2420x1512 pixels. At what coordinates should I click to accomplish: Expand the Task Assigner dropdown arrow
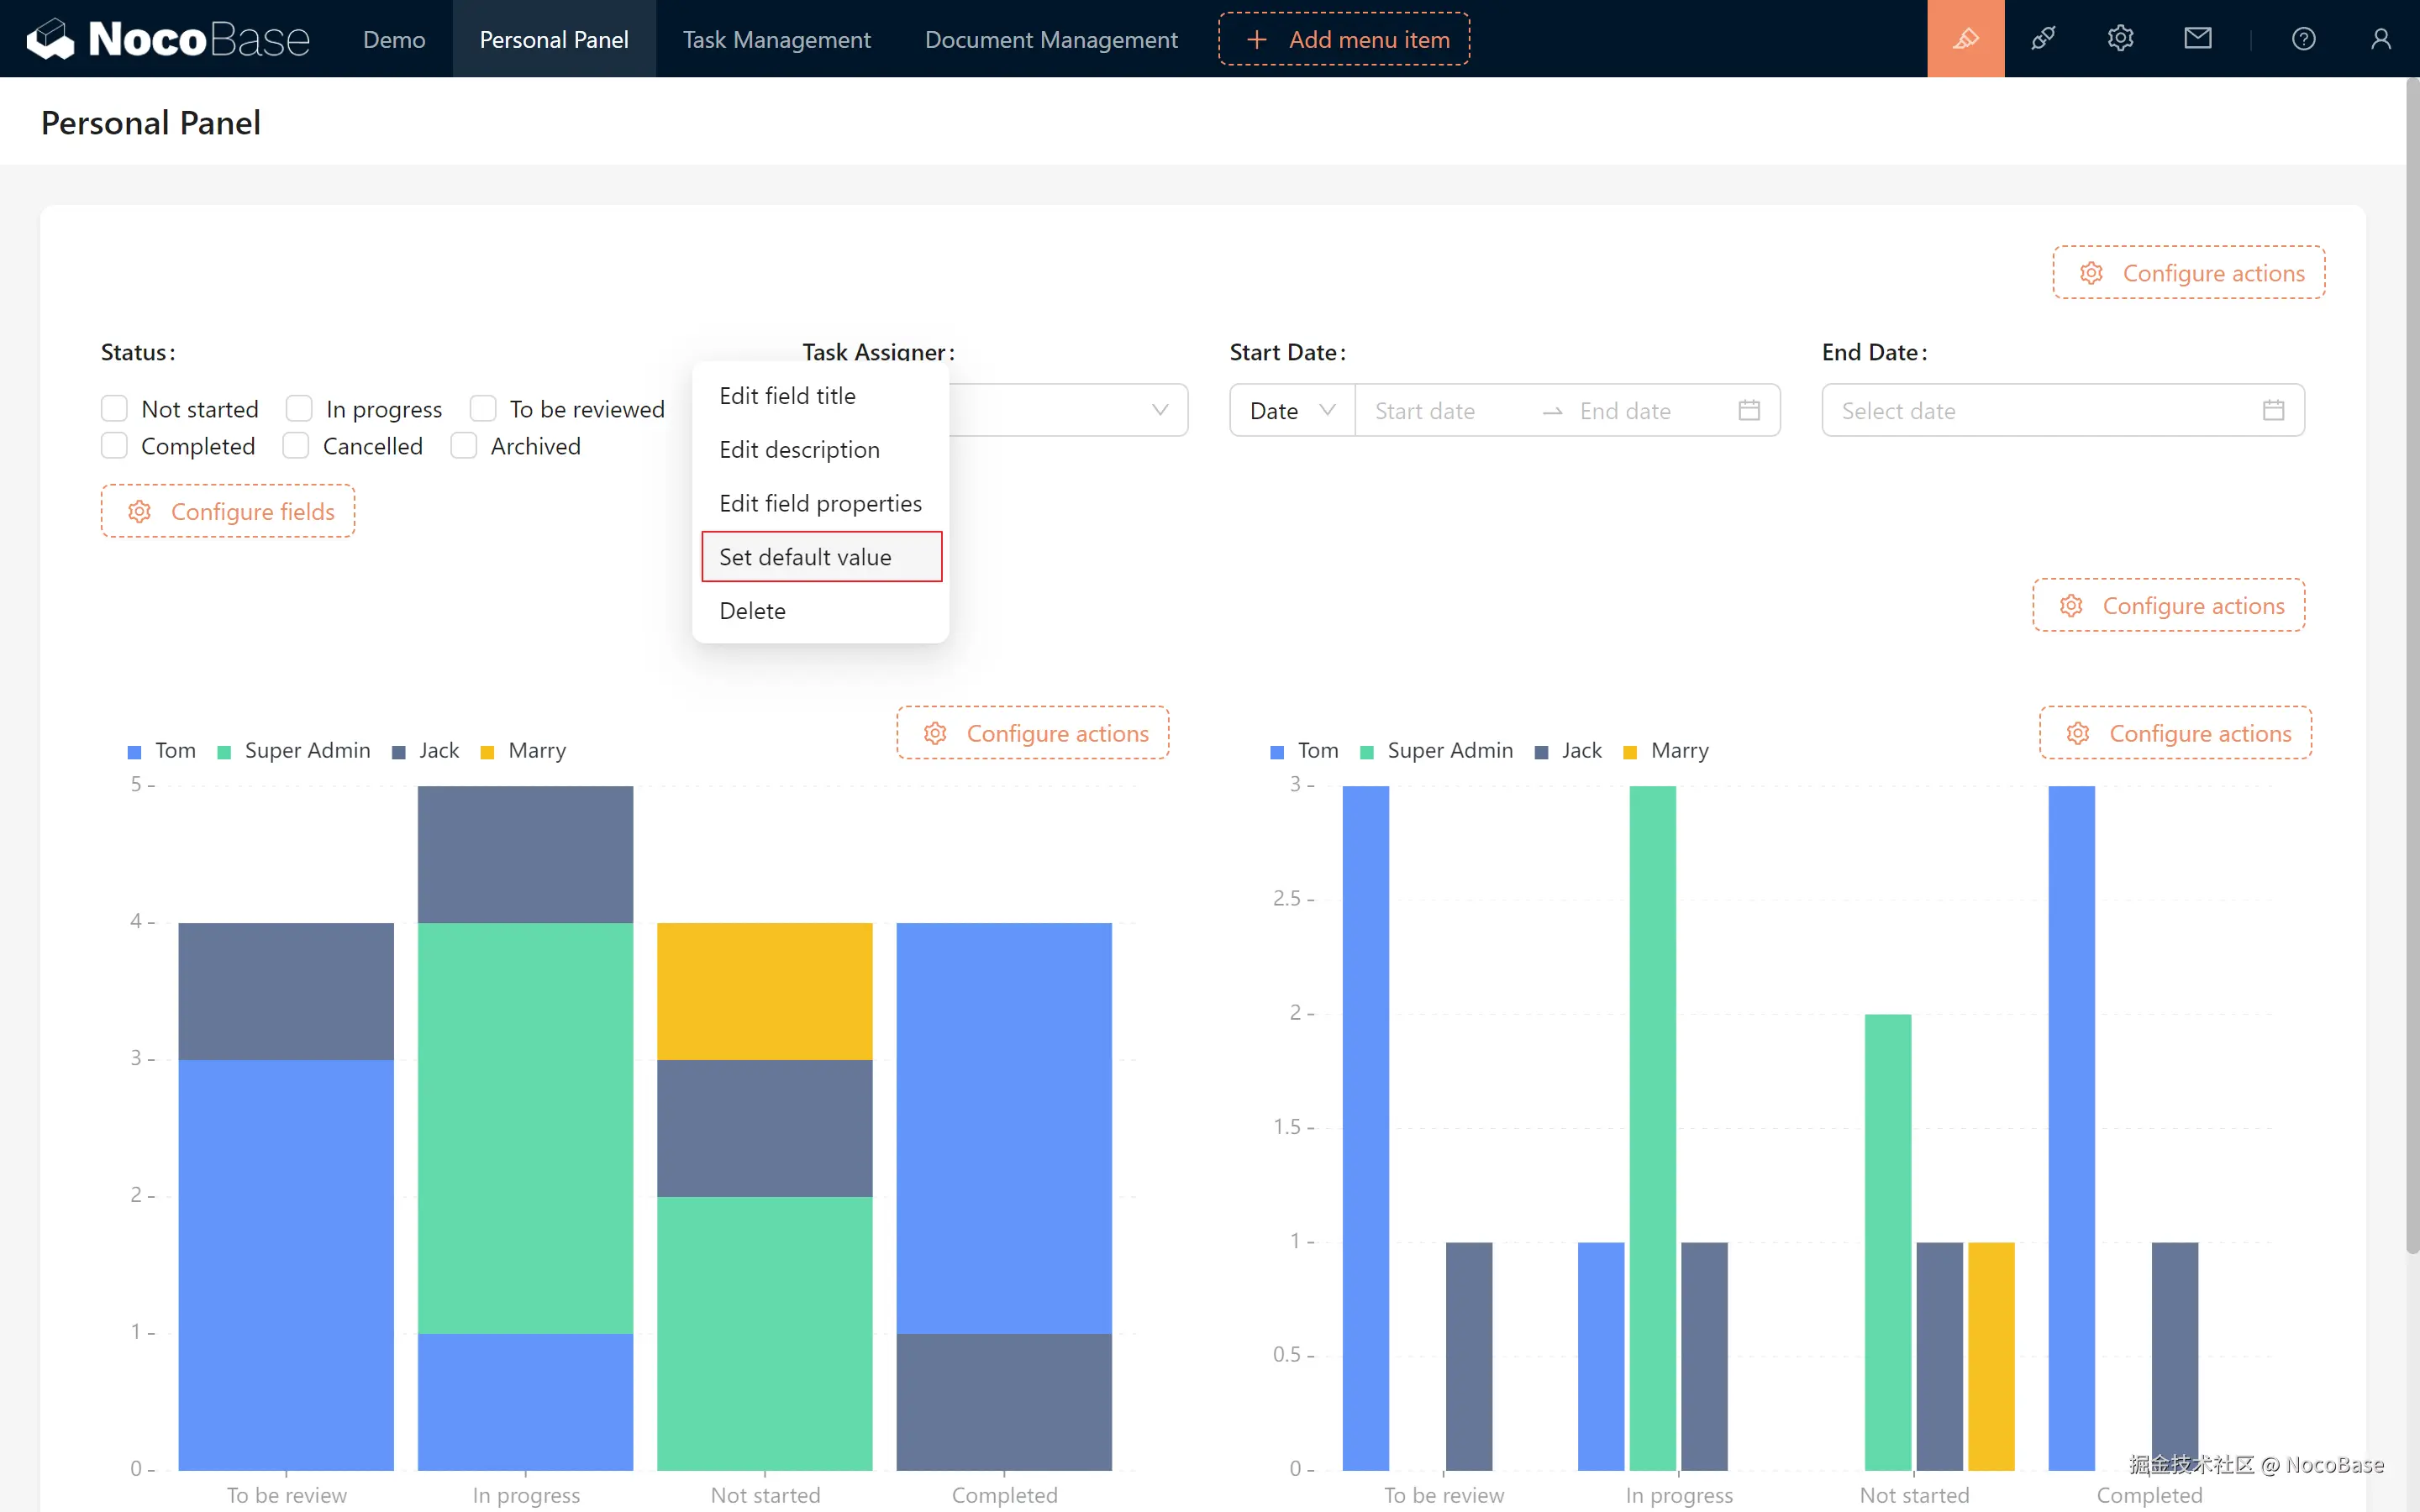point(1159,410)
